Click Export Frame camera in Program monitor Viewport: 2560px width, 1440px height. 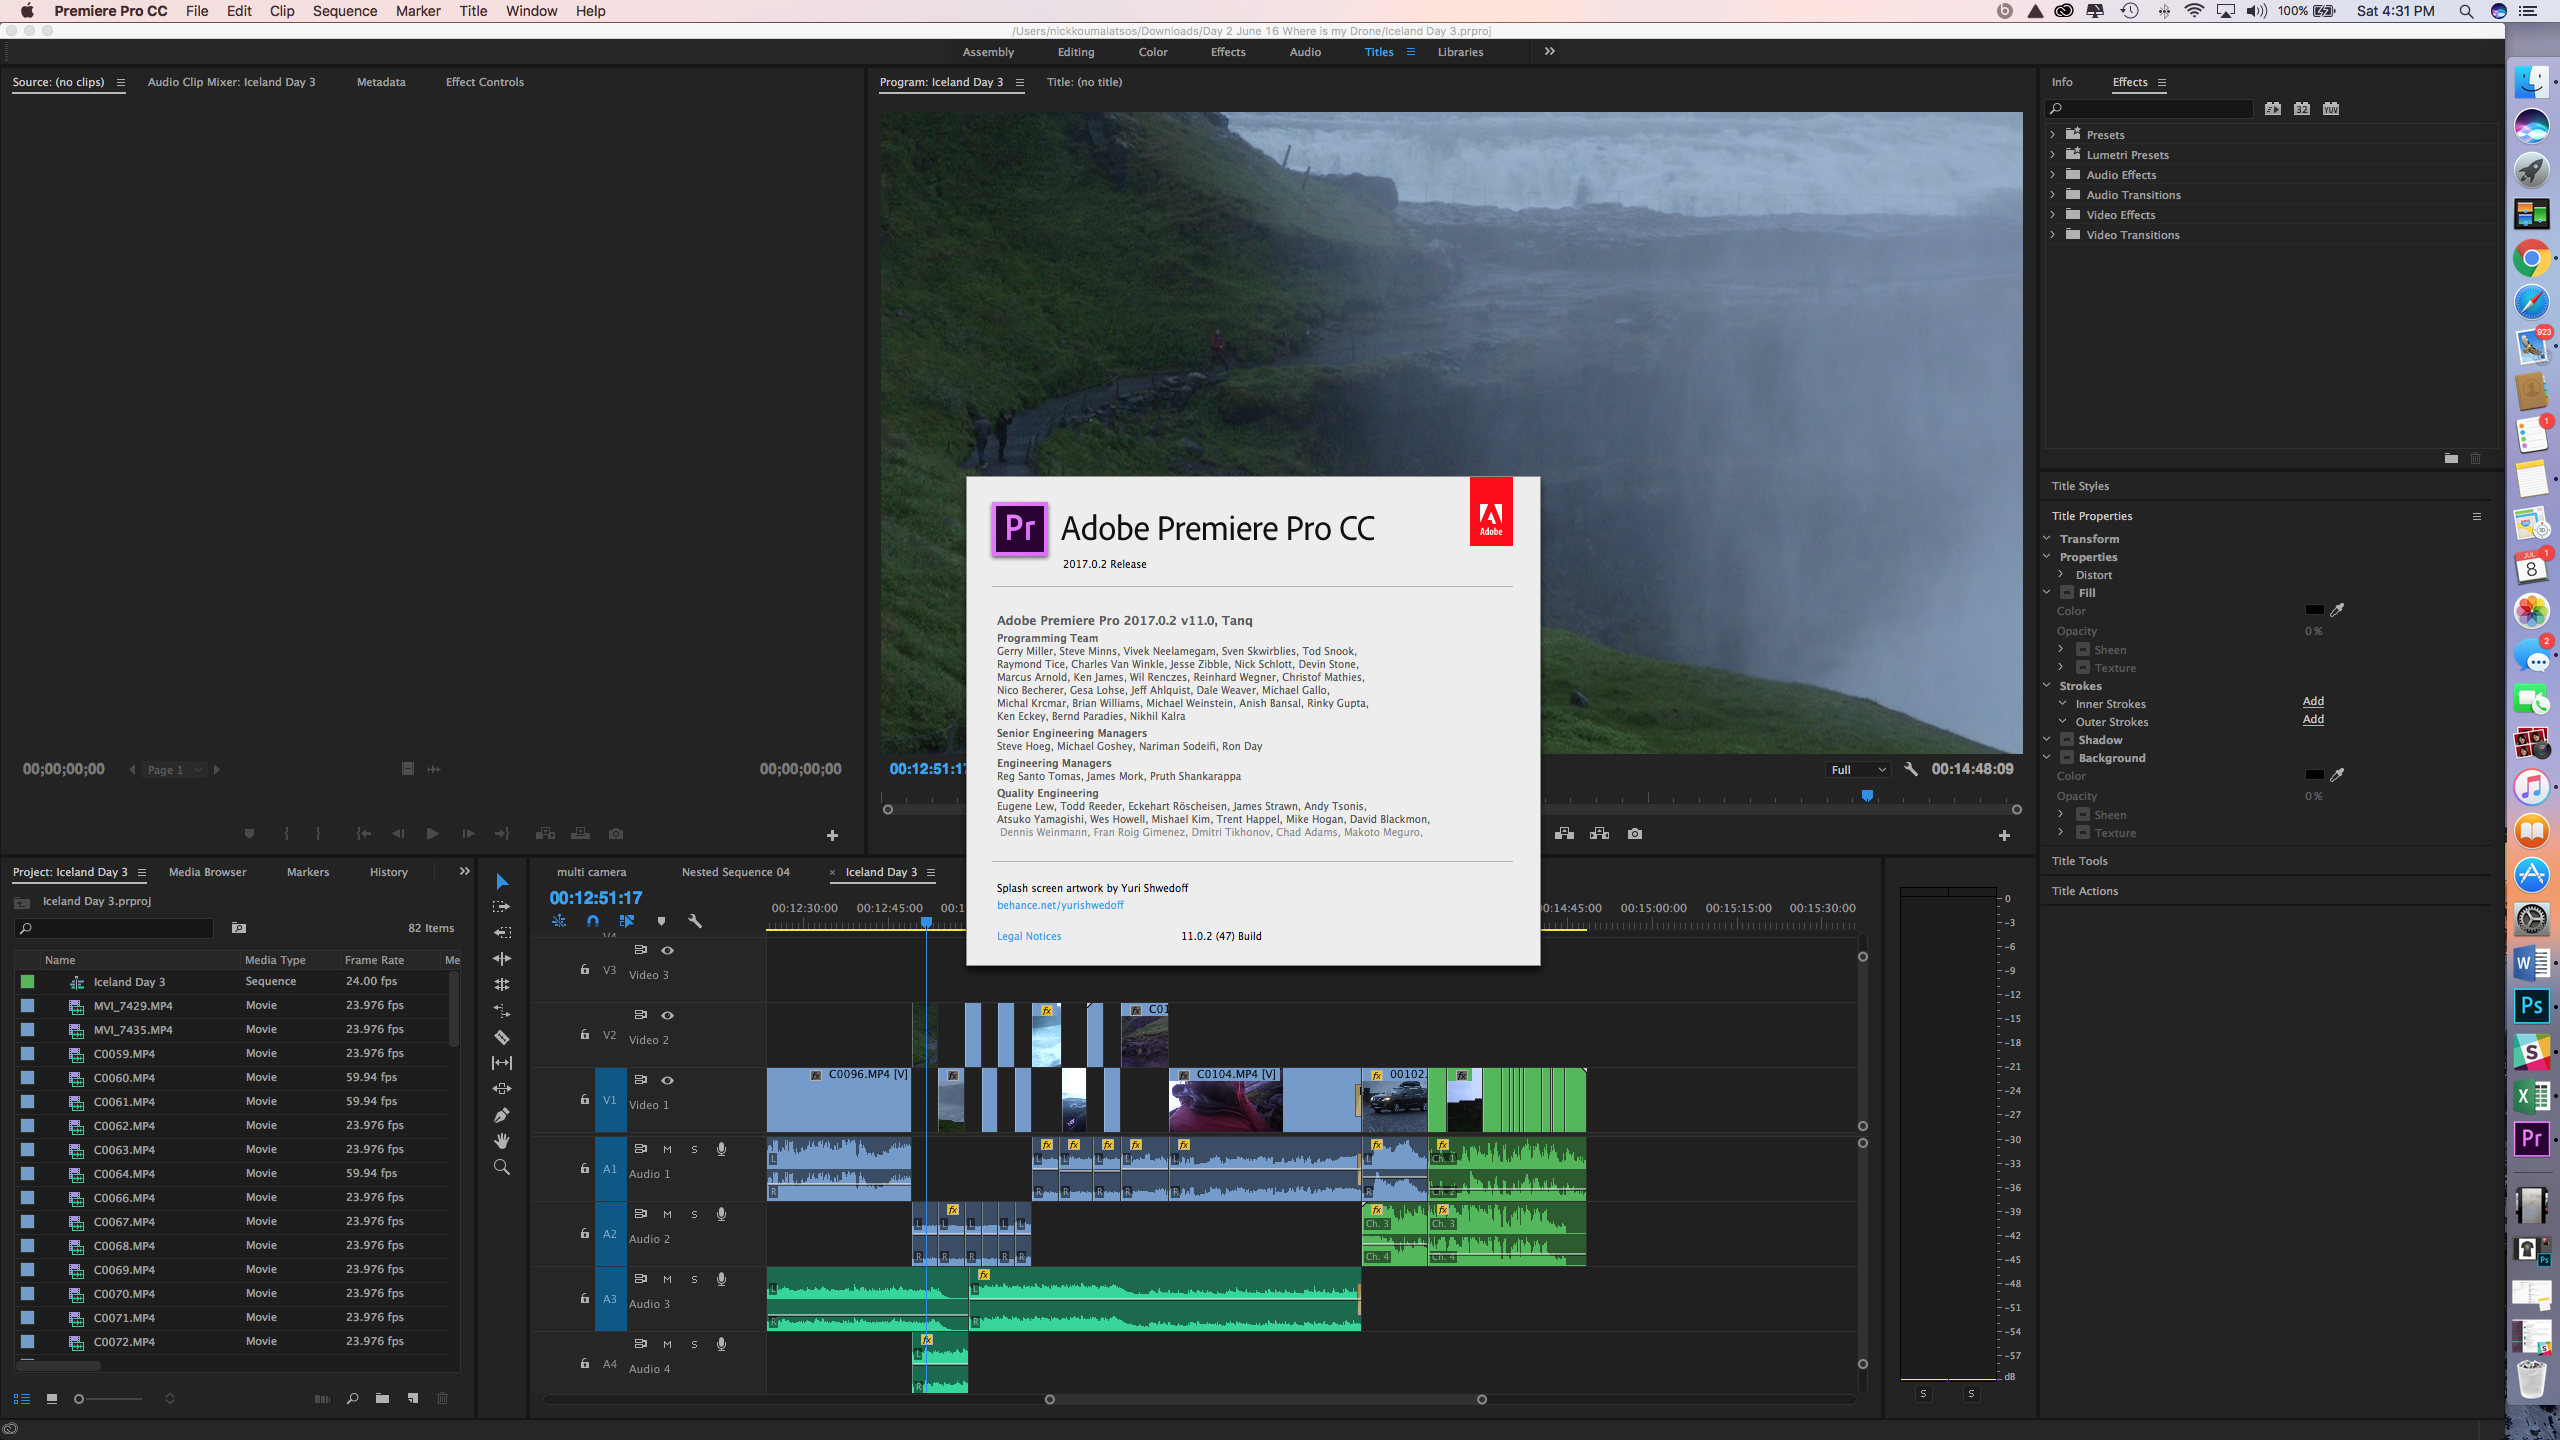pos(1634,834)
